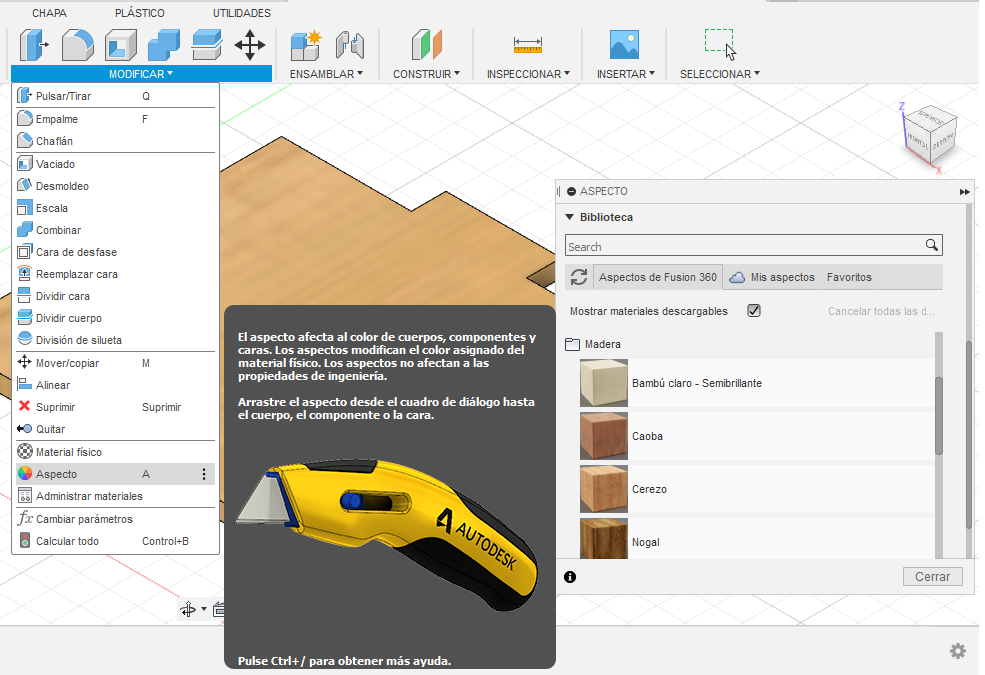985x675 pixels.
Task: Open the ENSAMBLAR dropdown menu
Action: point(326,74)
